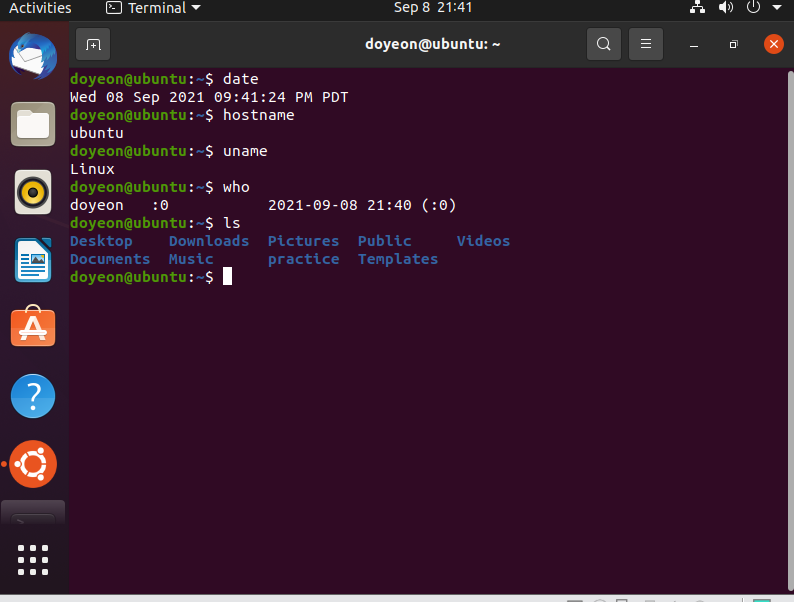Click the 'ls' command text
Image resolution: width=794 pixels, height=602 pixels.
(x=231, y=223)
